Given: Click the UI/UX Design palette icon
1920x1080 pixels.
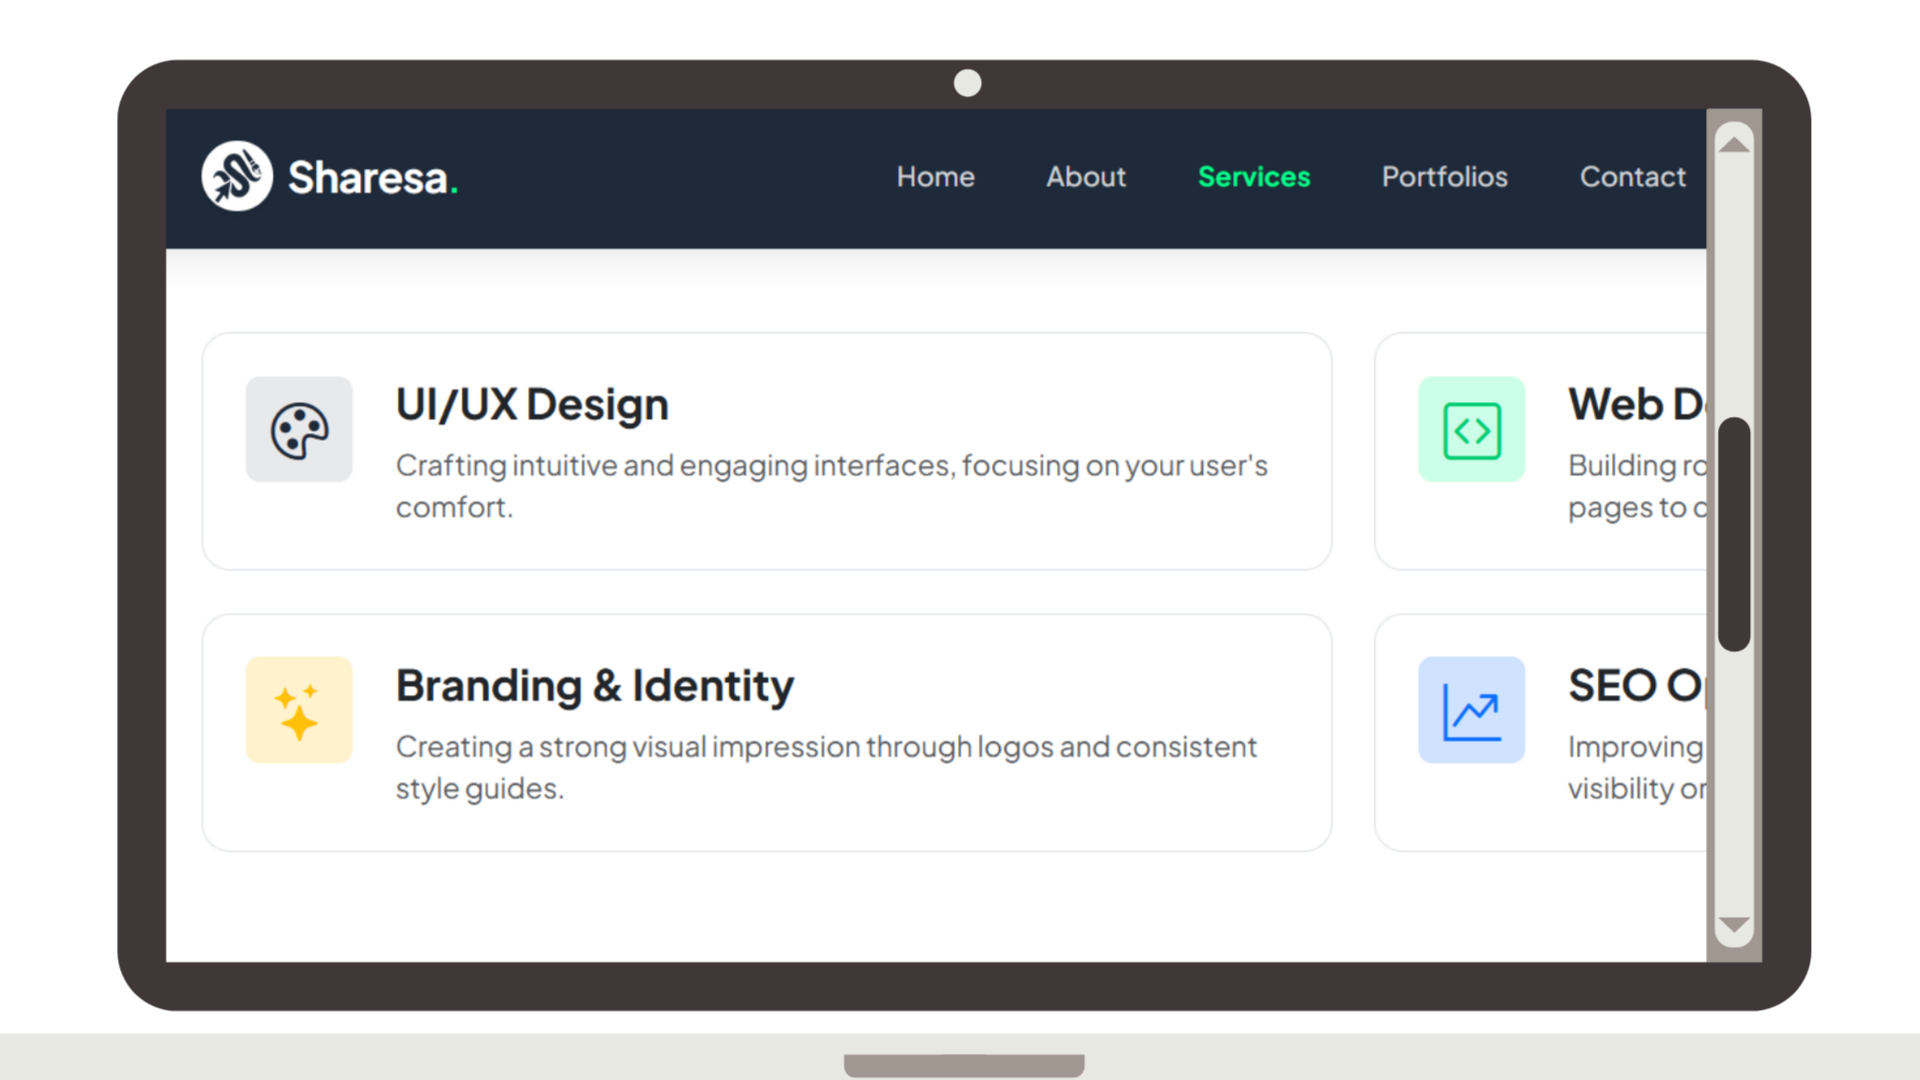Looking at the screenshot, I should (299, 430).
